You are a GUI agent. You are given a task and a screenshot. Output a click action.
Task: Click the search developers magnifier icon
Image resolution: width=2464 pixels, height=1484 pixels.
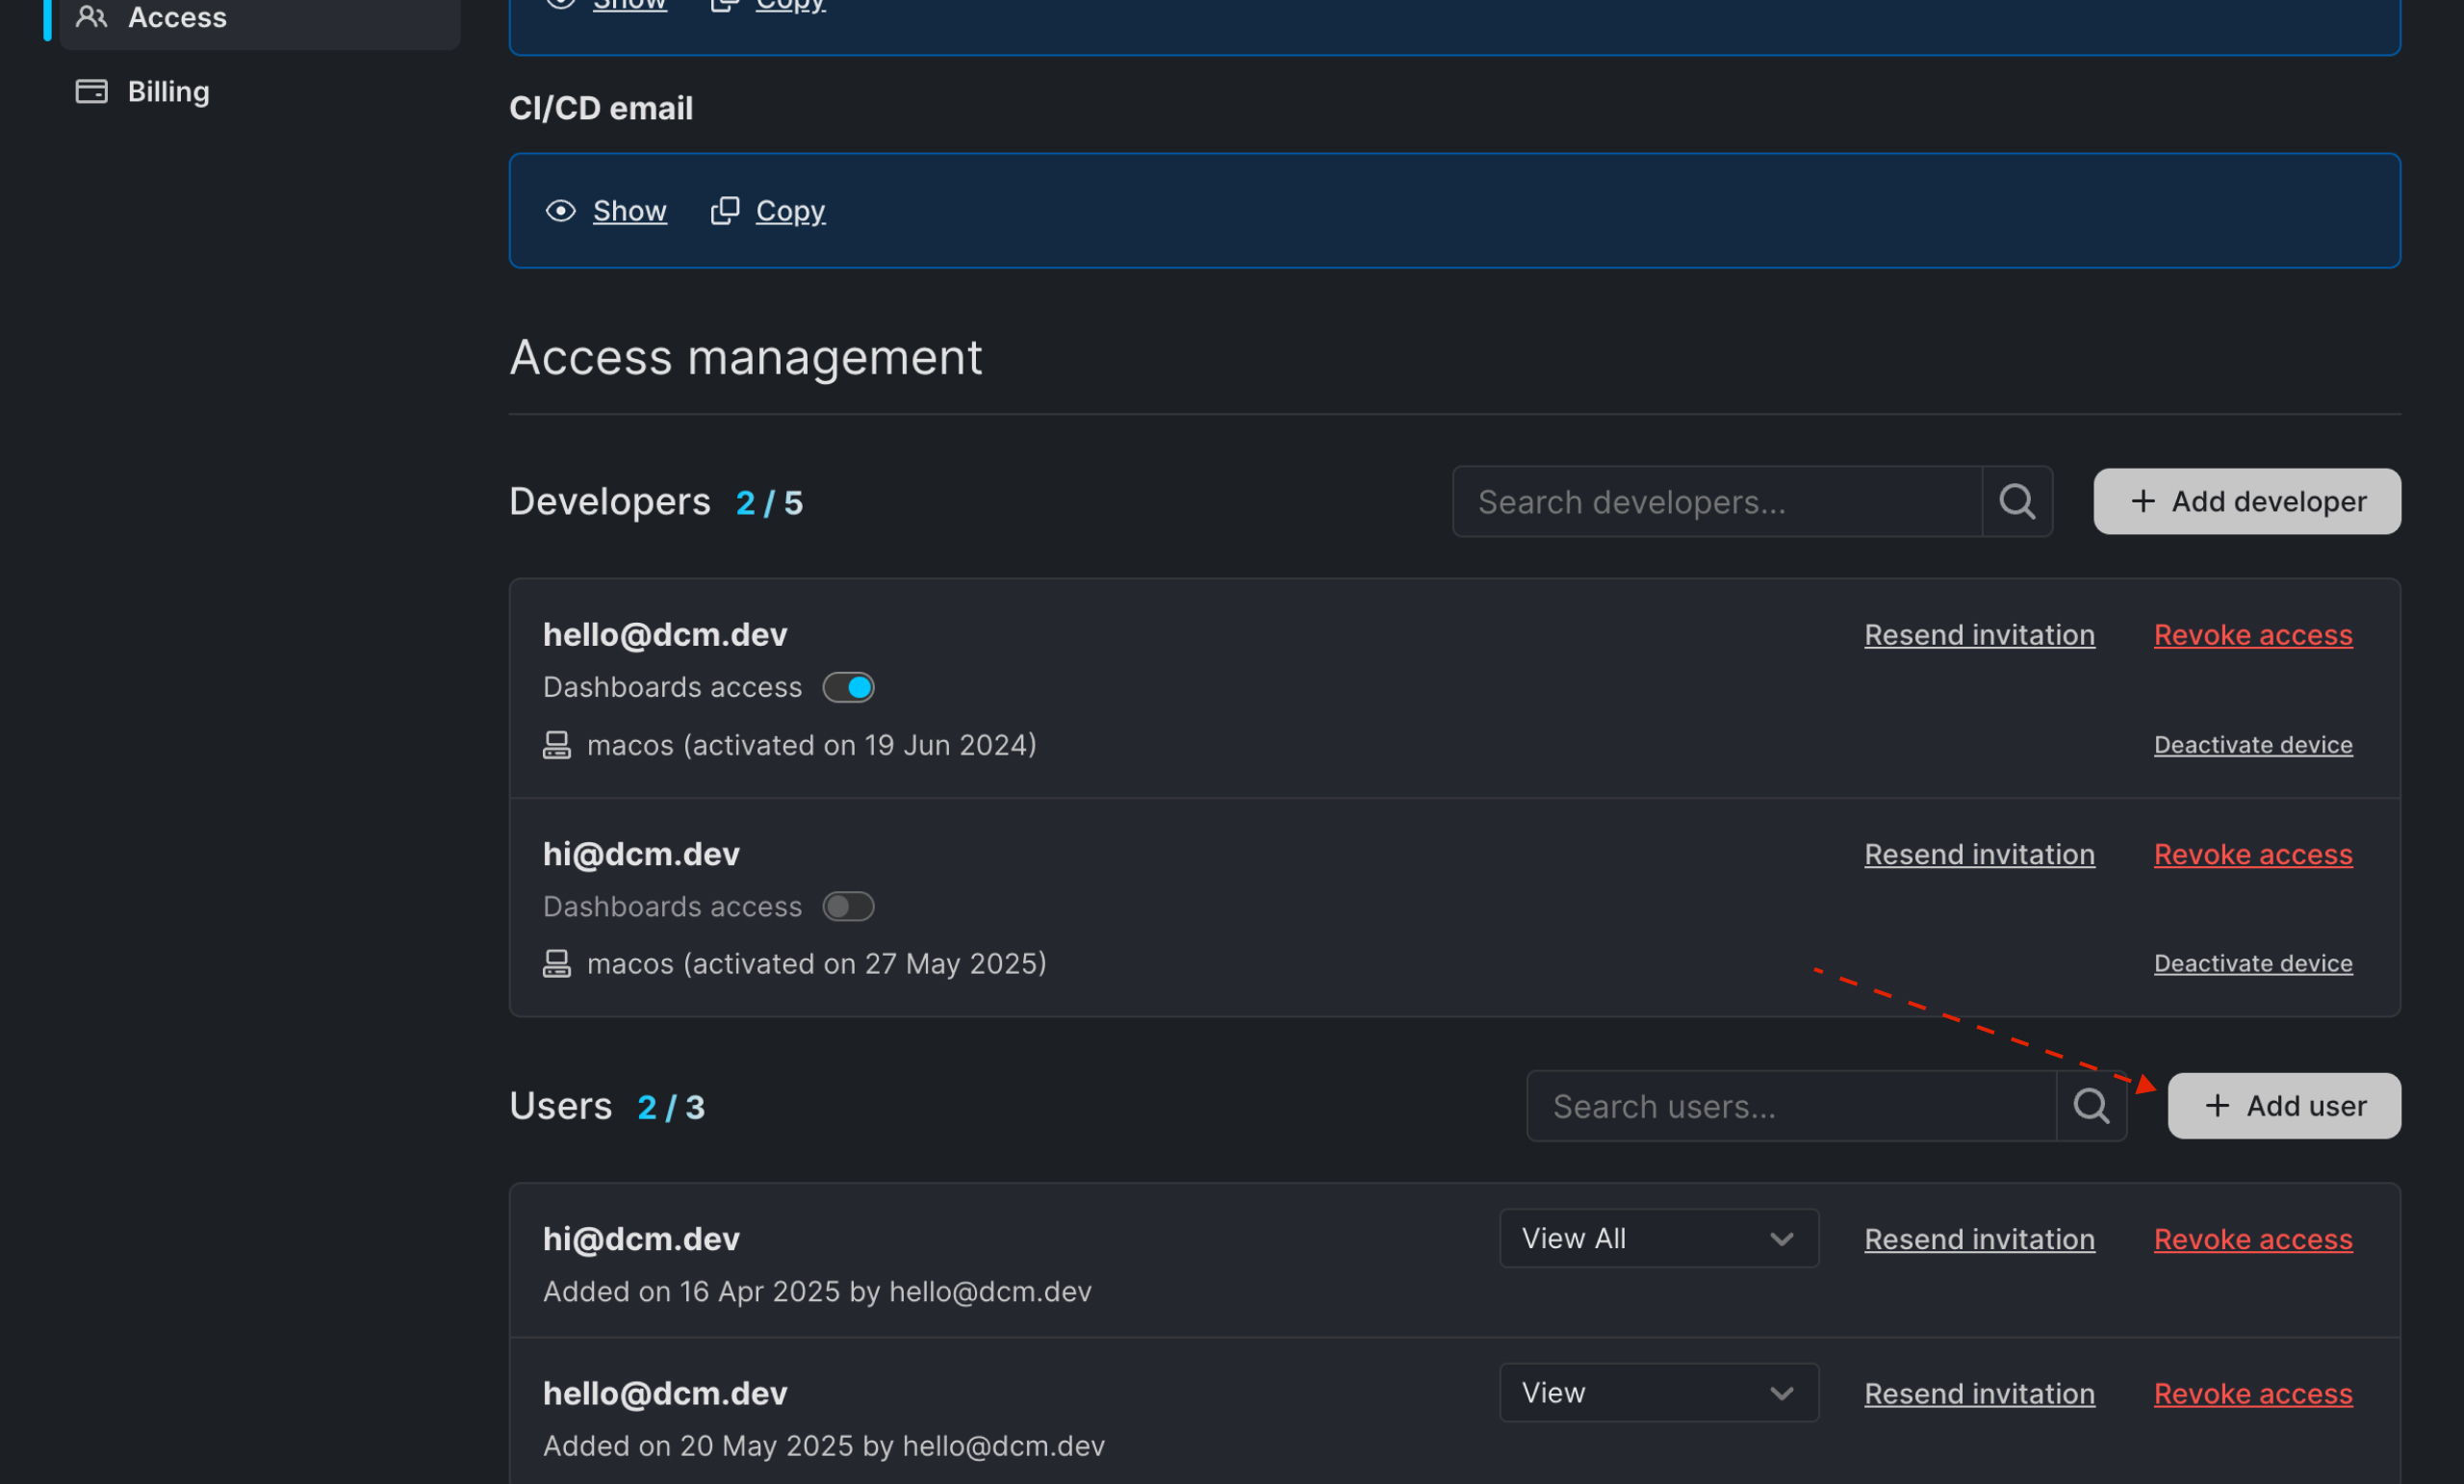click(2017, 501)
